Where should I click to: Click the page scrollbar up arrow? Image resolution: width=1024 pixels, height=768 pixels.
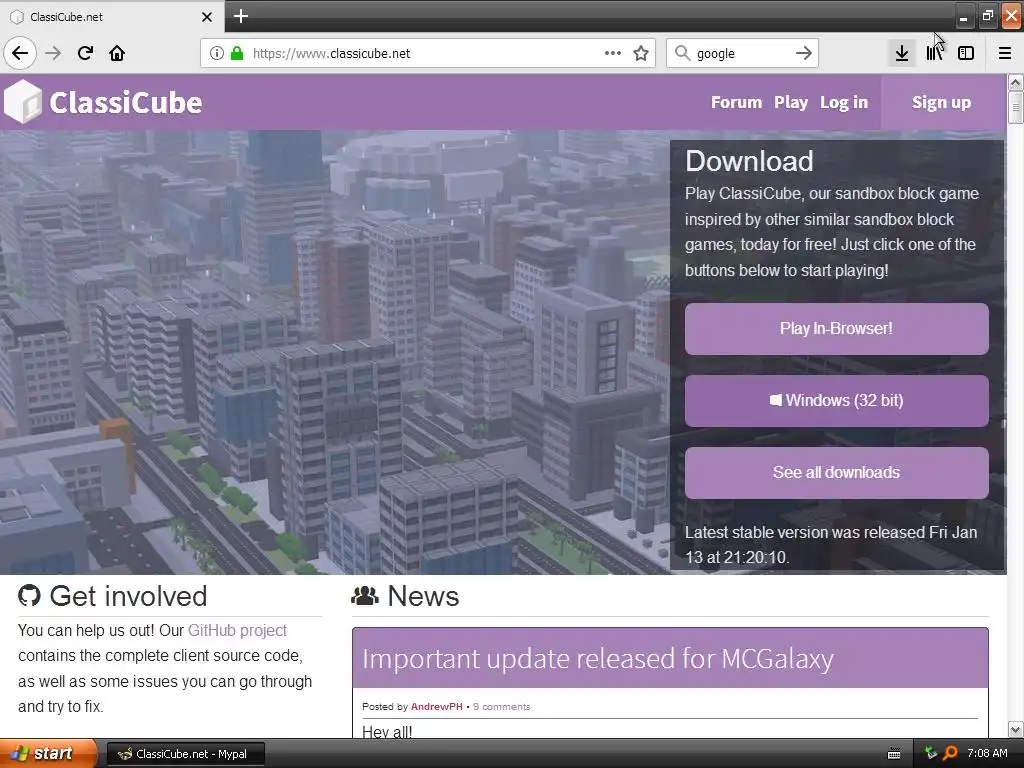click(x=1015, y=82)
